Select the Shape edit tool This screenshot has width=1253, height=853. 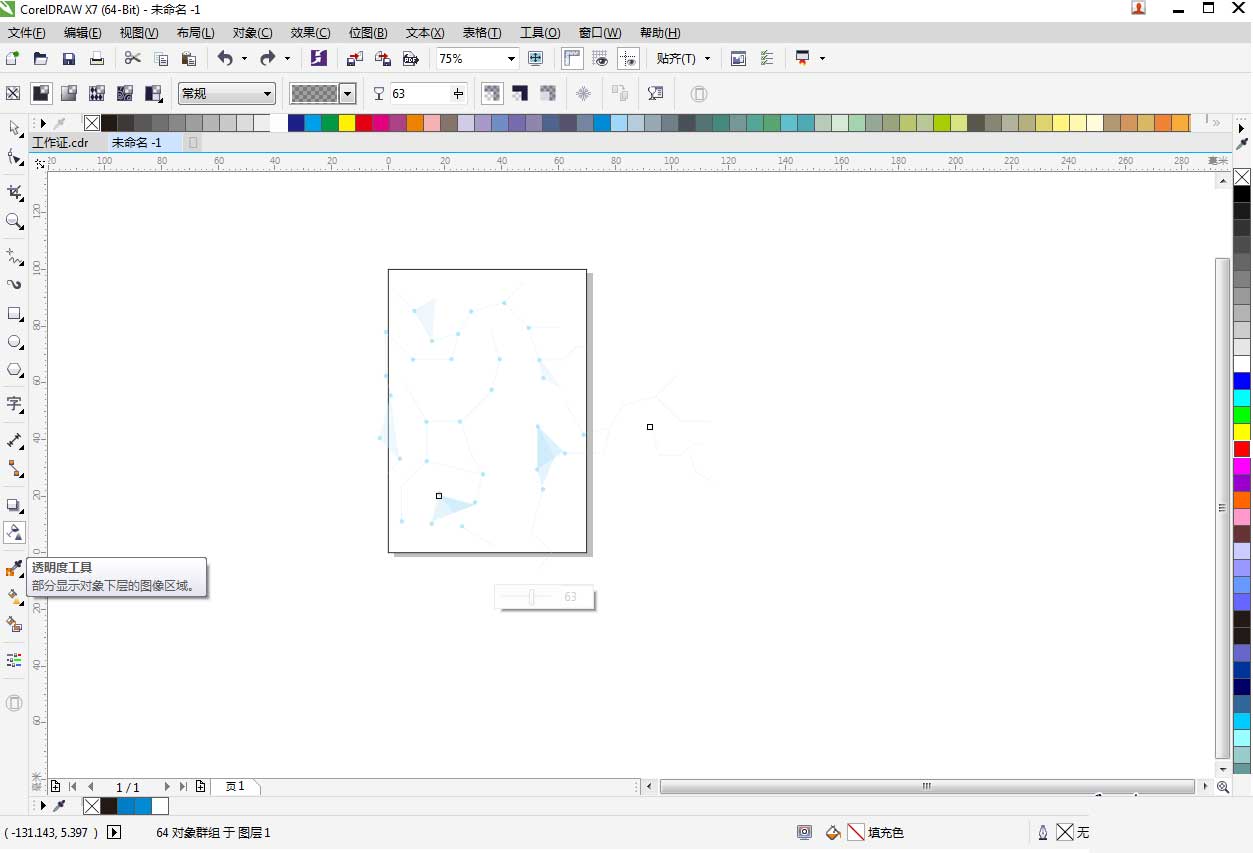(x=14, y=157)
